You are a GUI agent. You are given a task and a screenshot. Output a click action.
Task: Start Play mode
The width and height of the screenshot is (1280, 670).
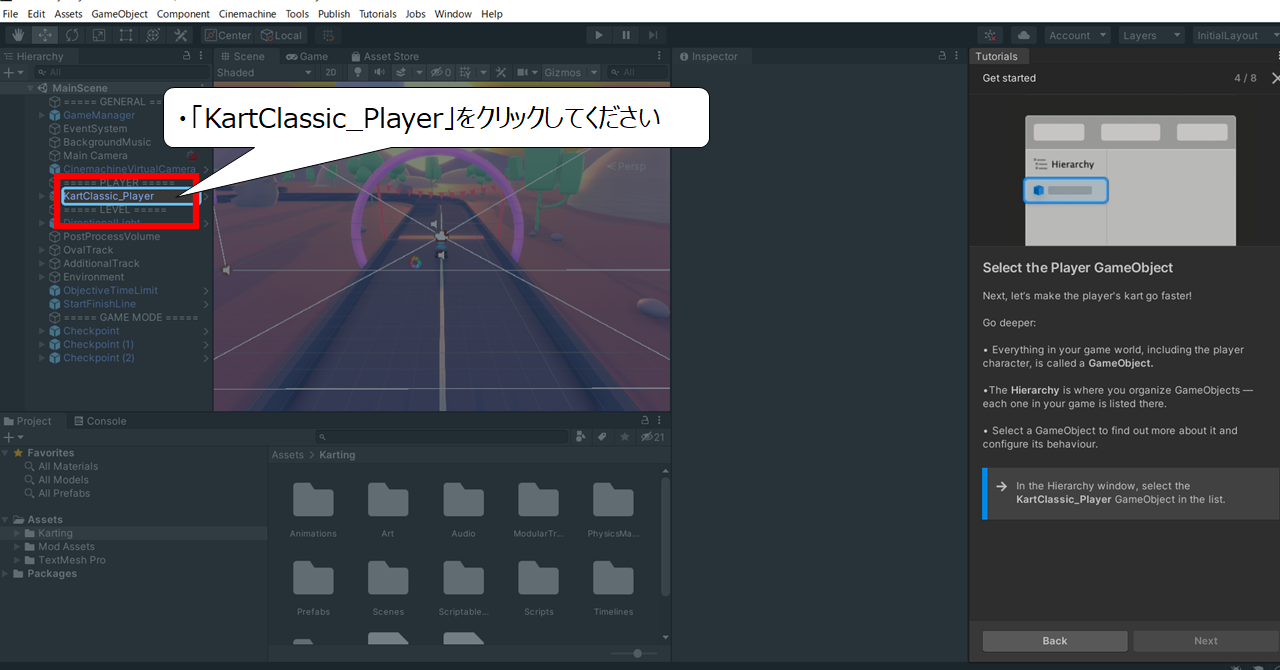(599, 35)
